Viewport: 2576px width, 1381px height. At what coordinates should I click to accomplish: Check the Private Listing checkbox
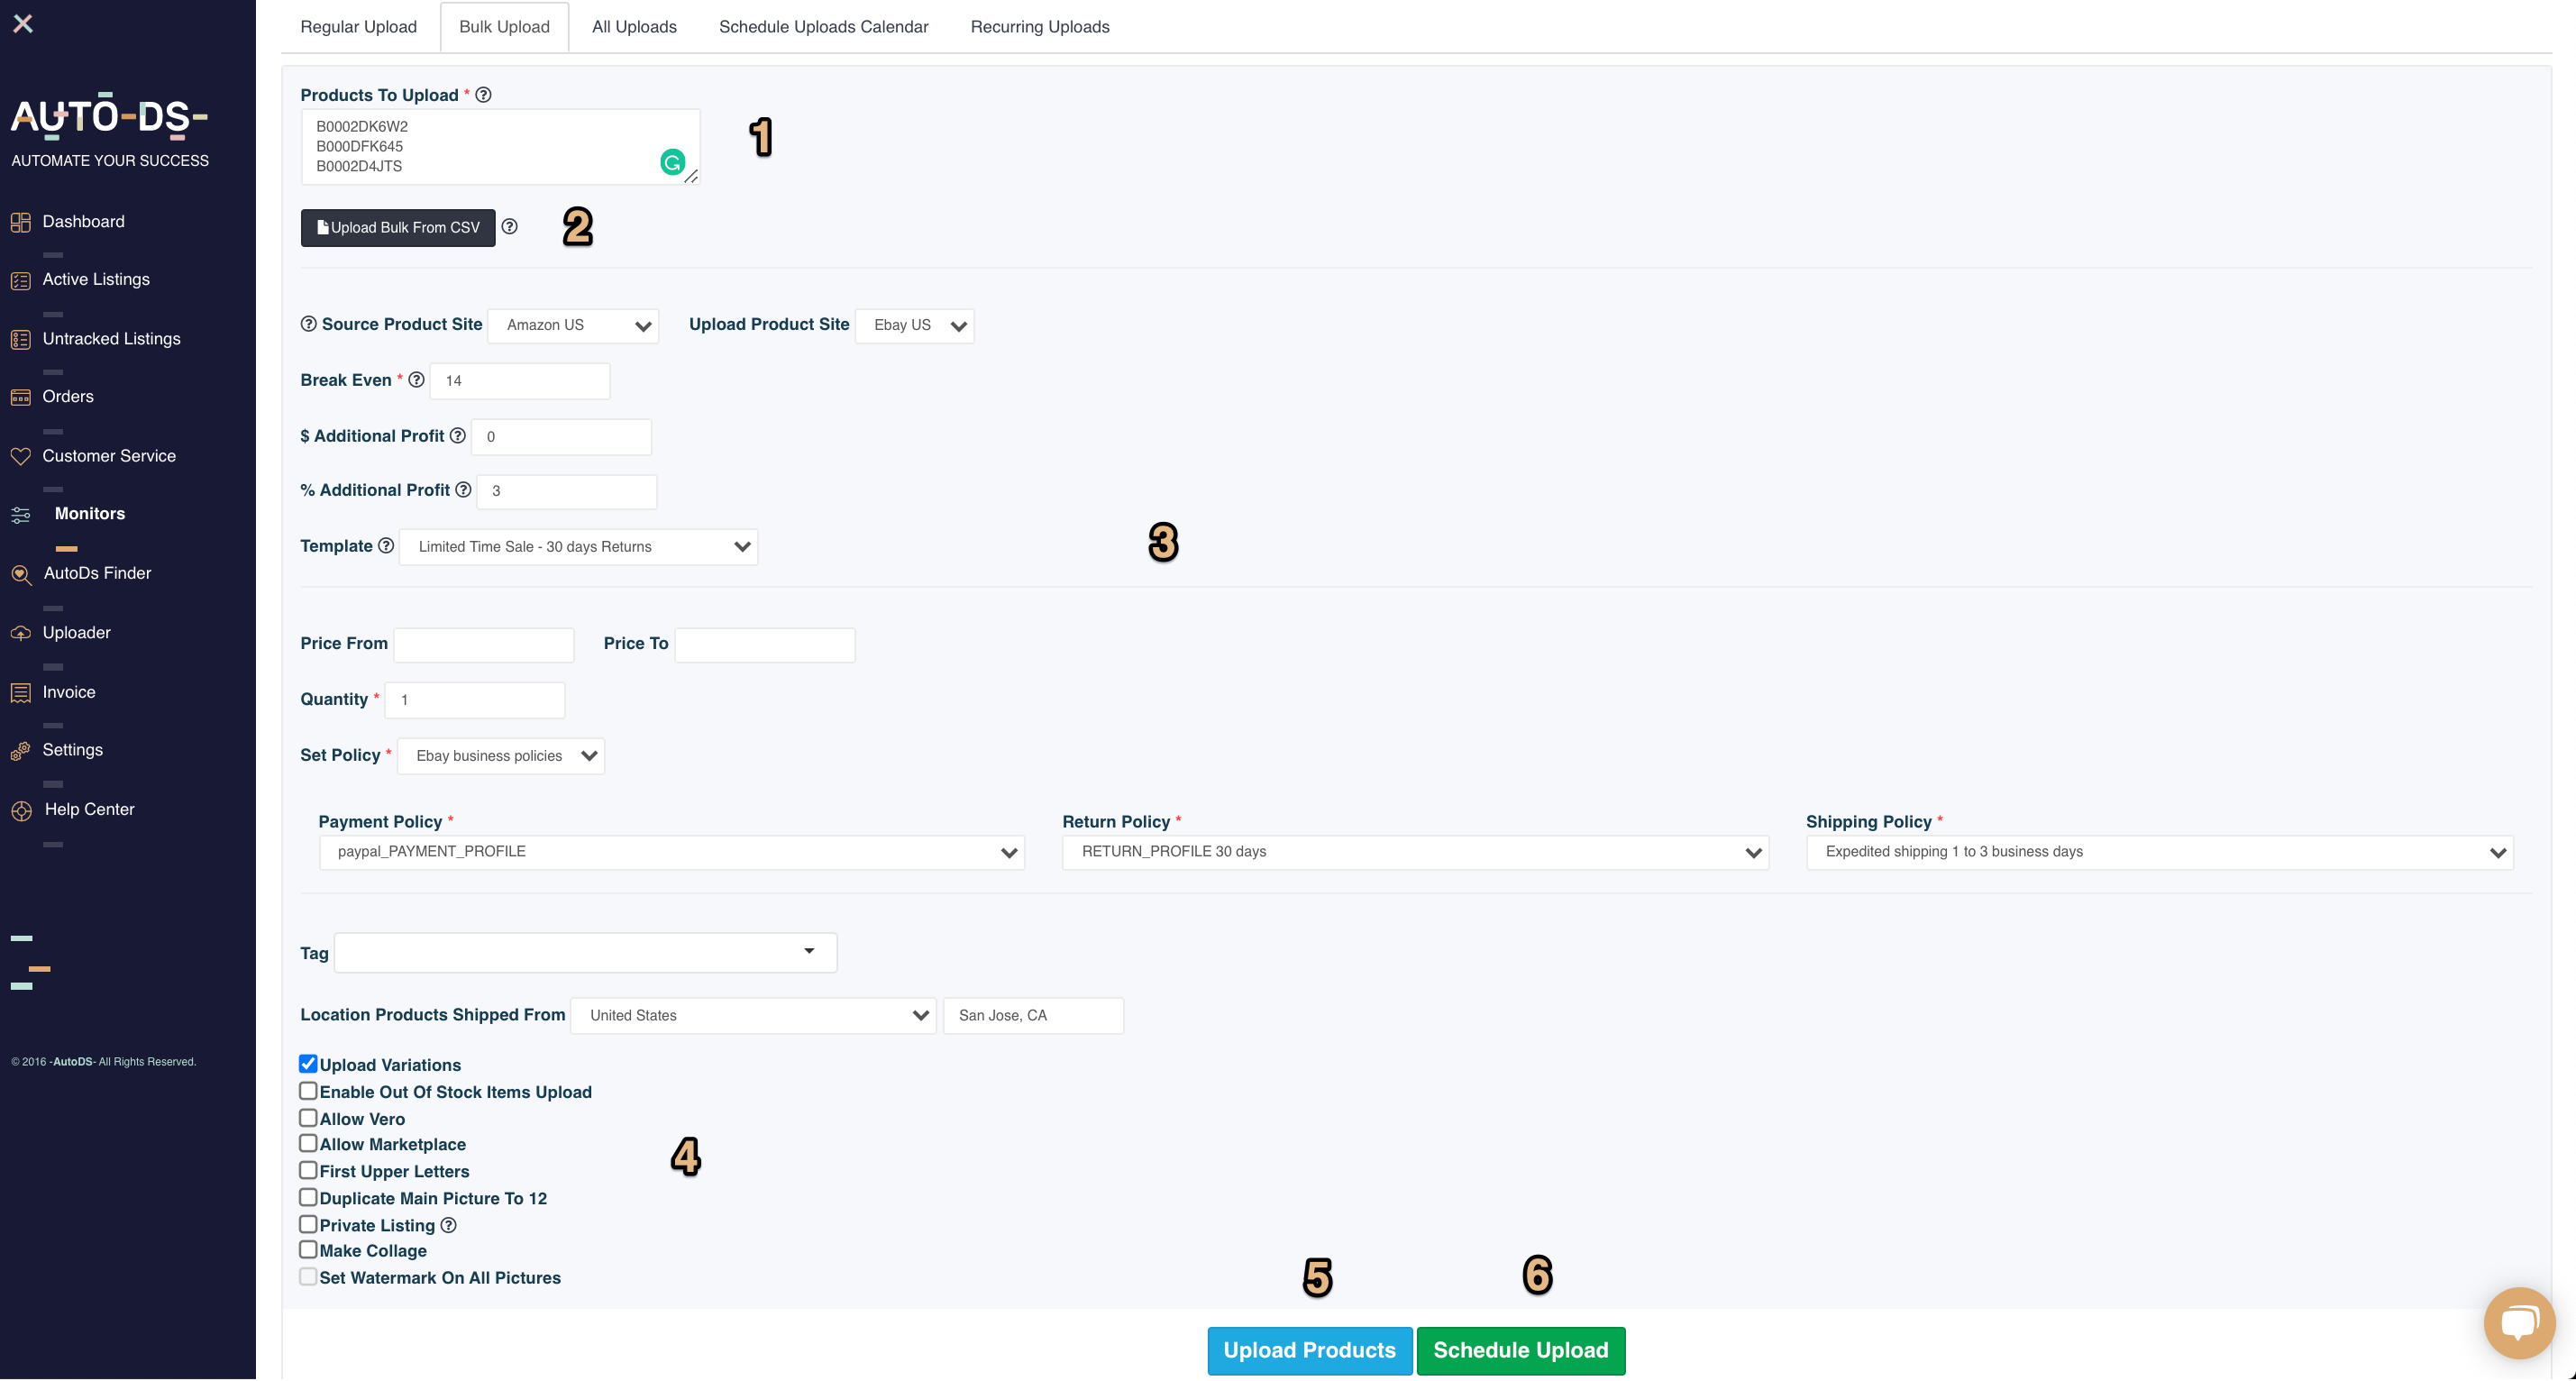tap(308, 1224)
